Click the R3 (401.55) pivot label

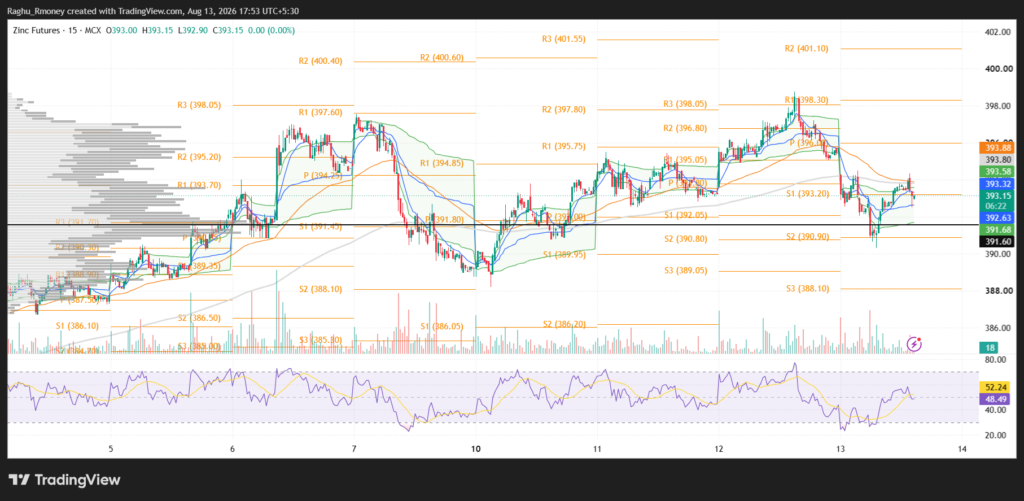[564, 39]
